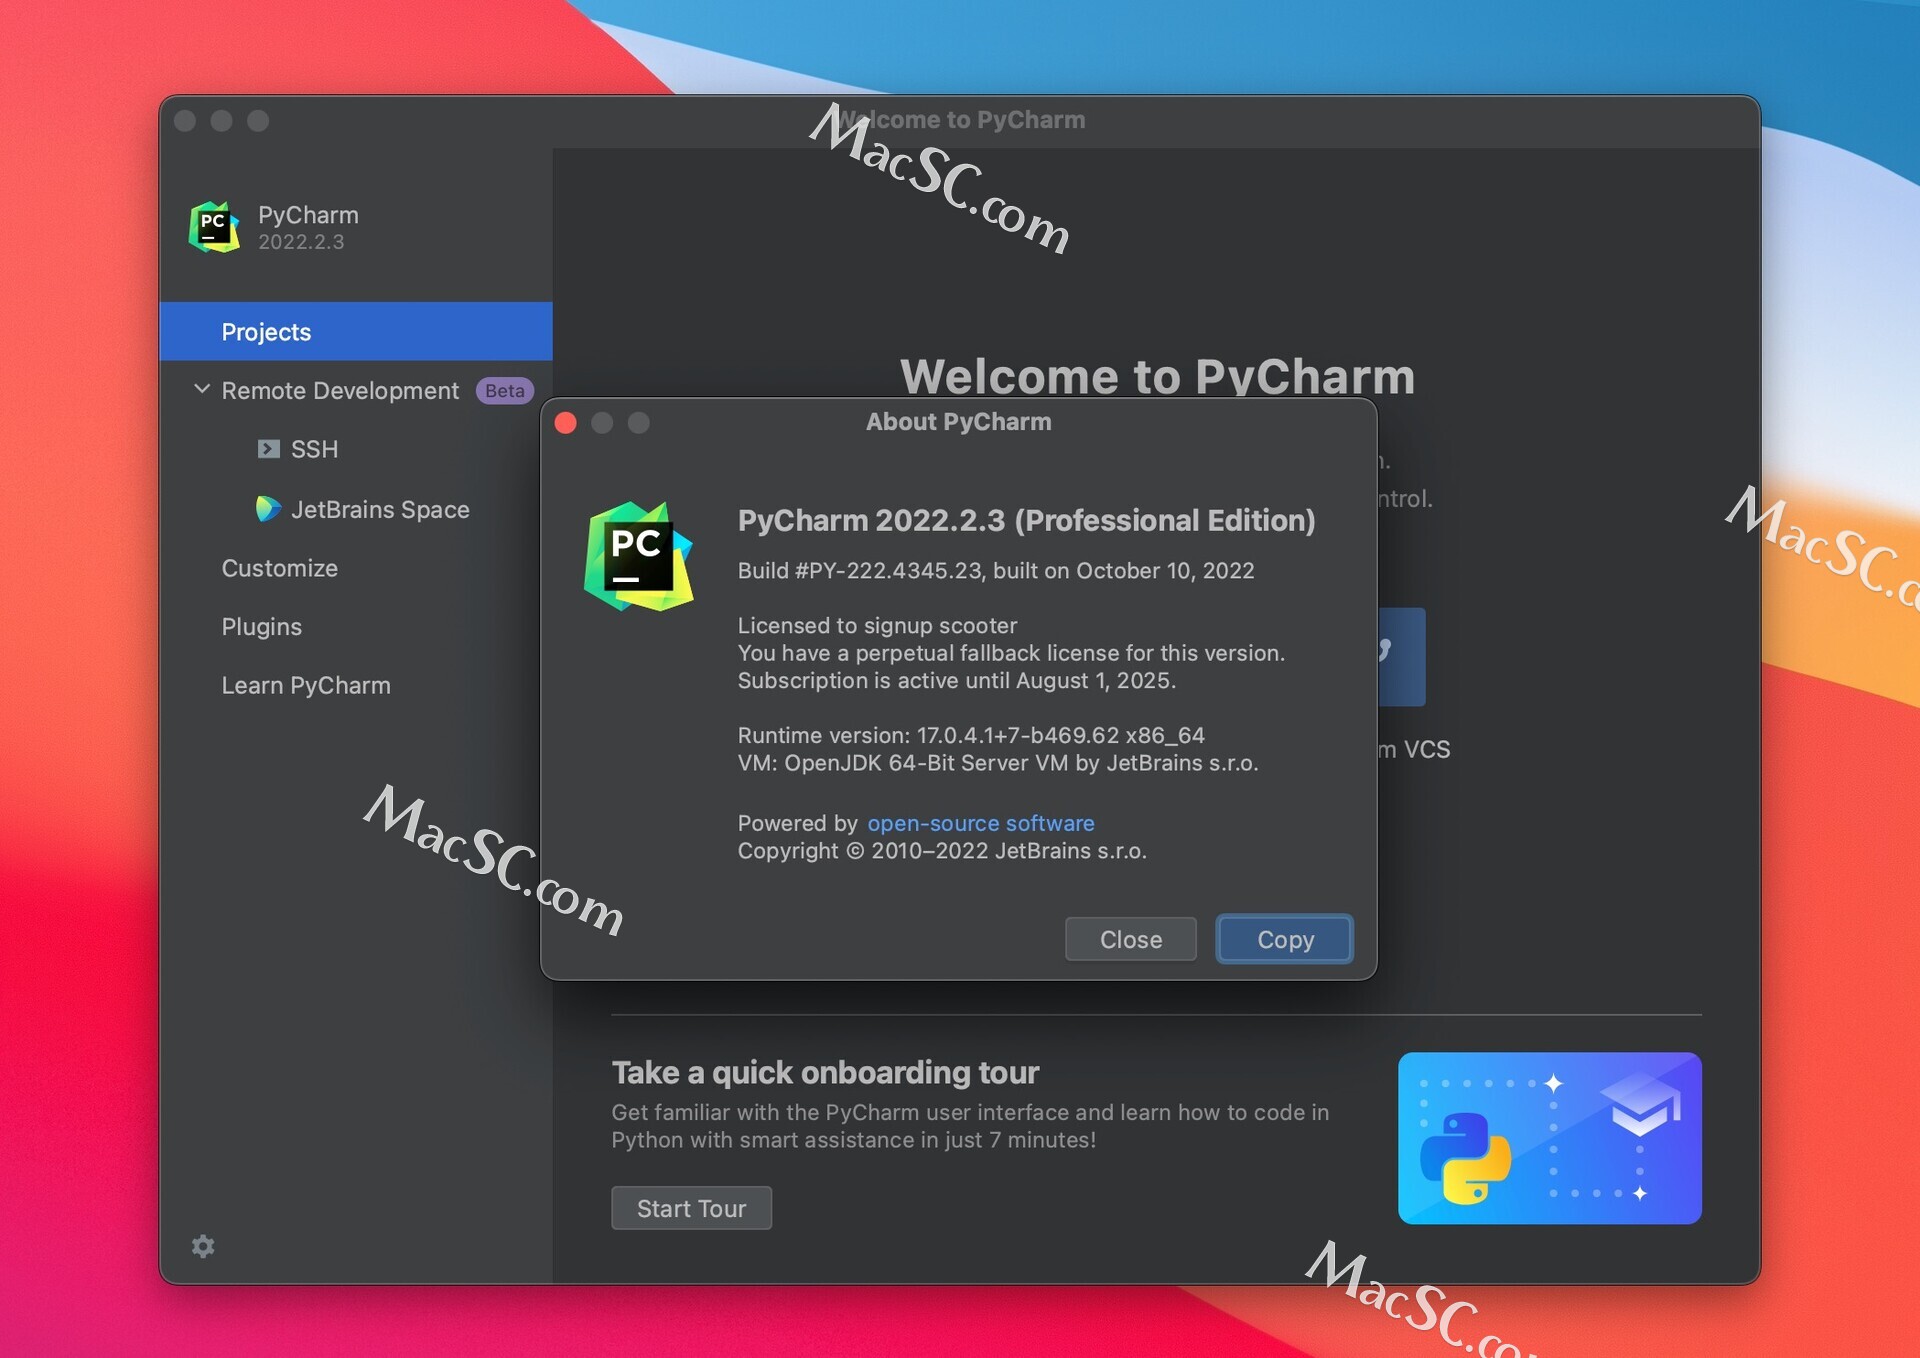
Task: Click the 'Licensed to signup scooter' text
Action: point(877,626)
